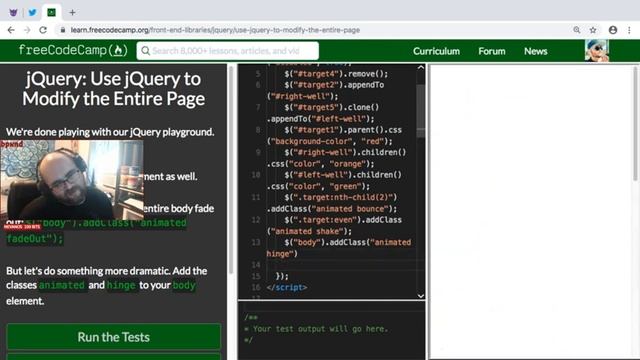Open the News nav link
Viewport: 640px width, 360px height.
click(536, 51)
